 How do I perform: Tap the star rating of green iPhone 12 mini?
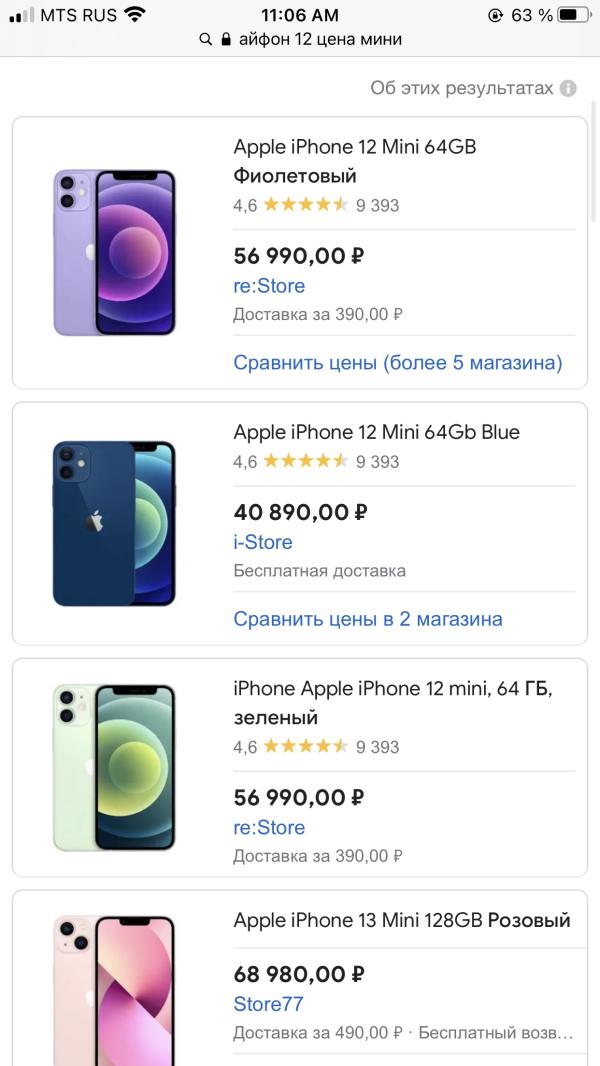[x=306, y=746]
